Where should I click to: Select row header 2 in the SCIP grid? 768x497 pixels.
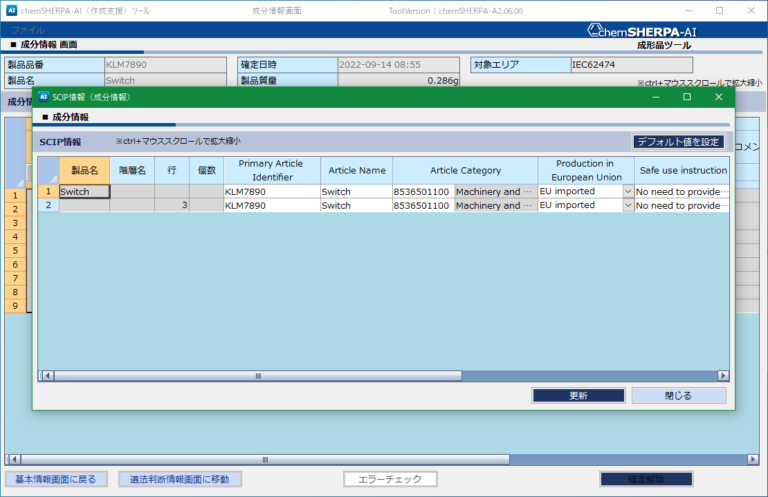pyautogui.click(x=48, y=205)
